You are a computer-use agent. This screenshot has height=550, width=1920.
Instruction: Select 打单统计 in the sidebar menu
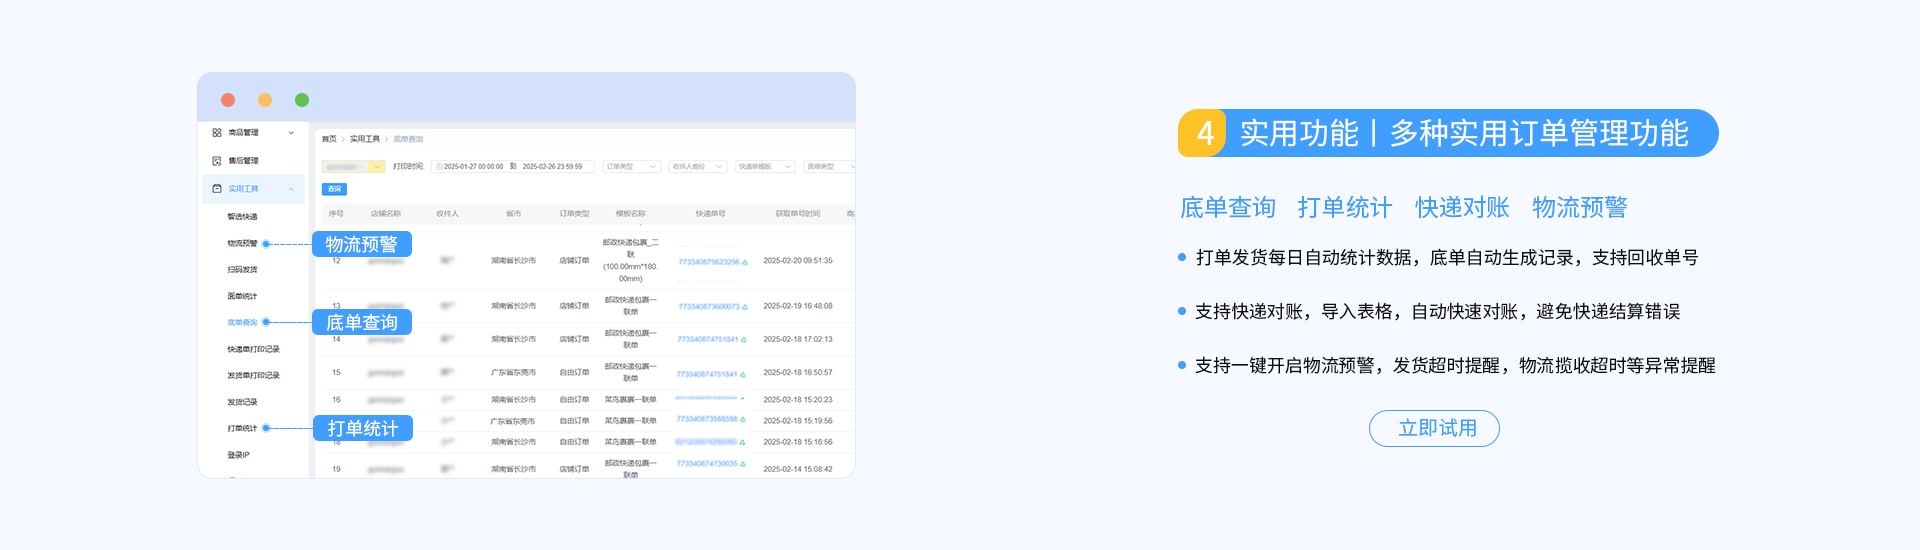(x=242, y=428)
